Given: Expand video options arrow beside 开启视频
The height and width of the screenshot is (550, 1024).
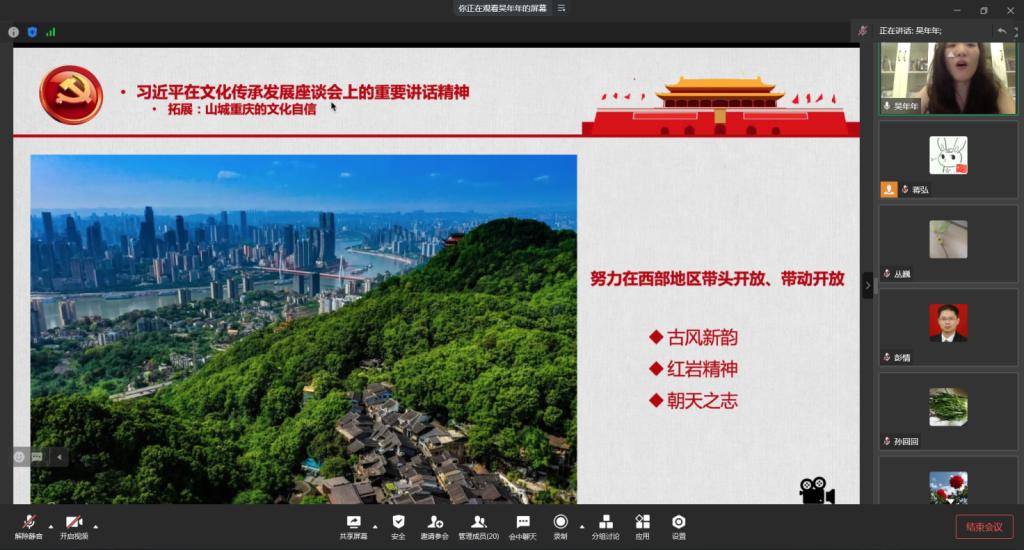Looking at the screenshot, I should 96,526.
